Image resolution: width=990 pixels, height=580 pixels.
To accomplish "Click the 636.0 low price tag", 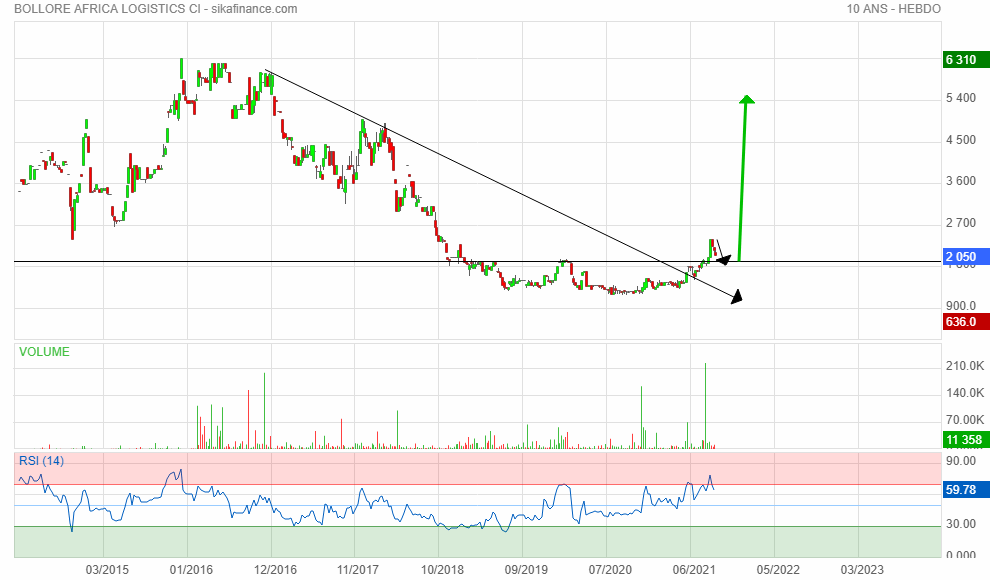I will tap(966, 322).
